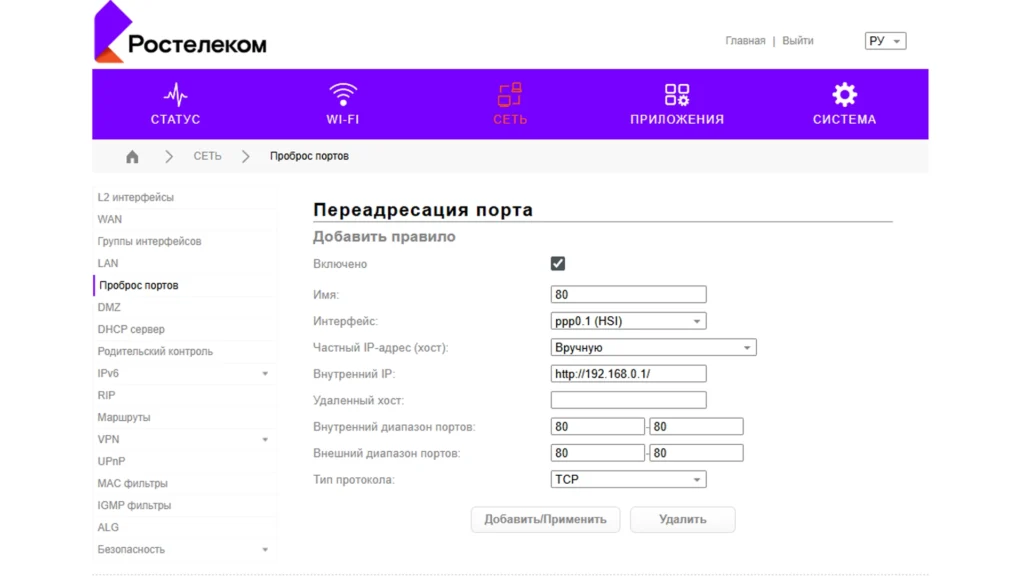
Task: Open the Главная link
Action: 745,40
